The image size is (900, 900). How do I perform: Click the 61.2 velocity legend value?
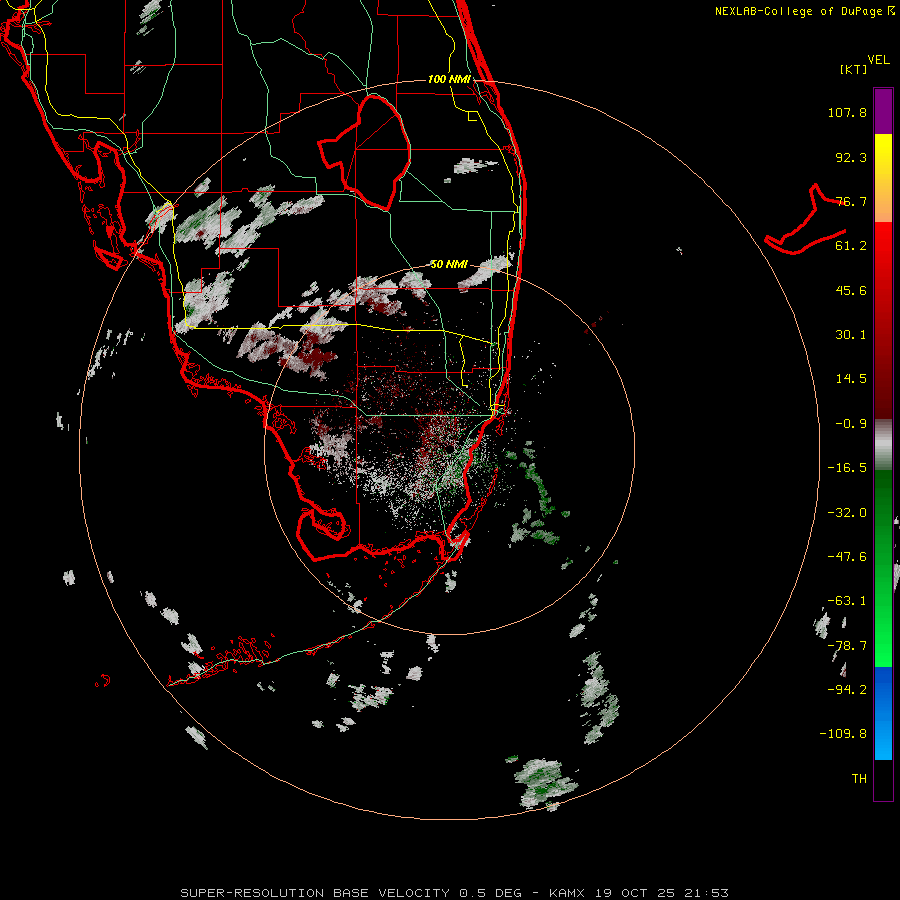click(851, 246)
